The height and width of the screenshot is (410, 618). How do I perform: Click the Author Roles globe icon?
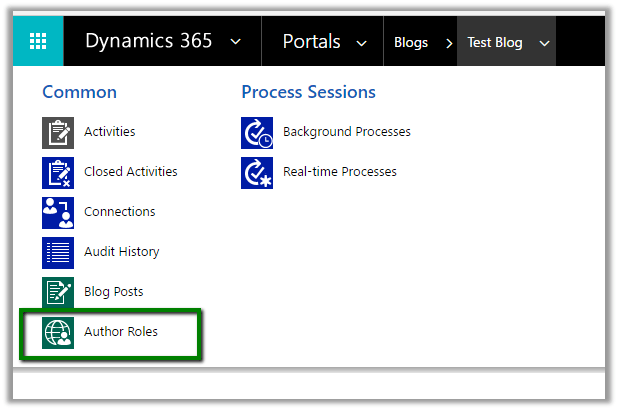point(58,332)
